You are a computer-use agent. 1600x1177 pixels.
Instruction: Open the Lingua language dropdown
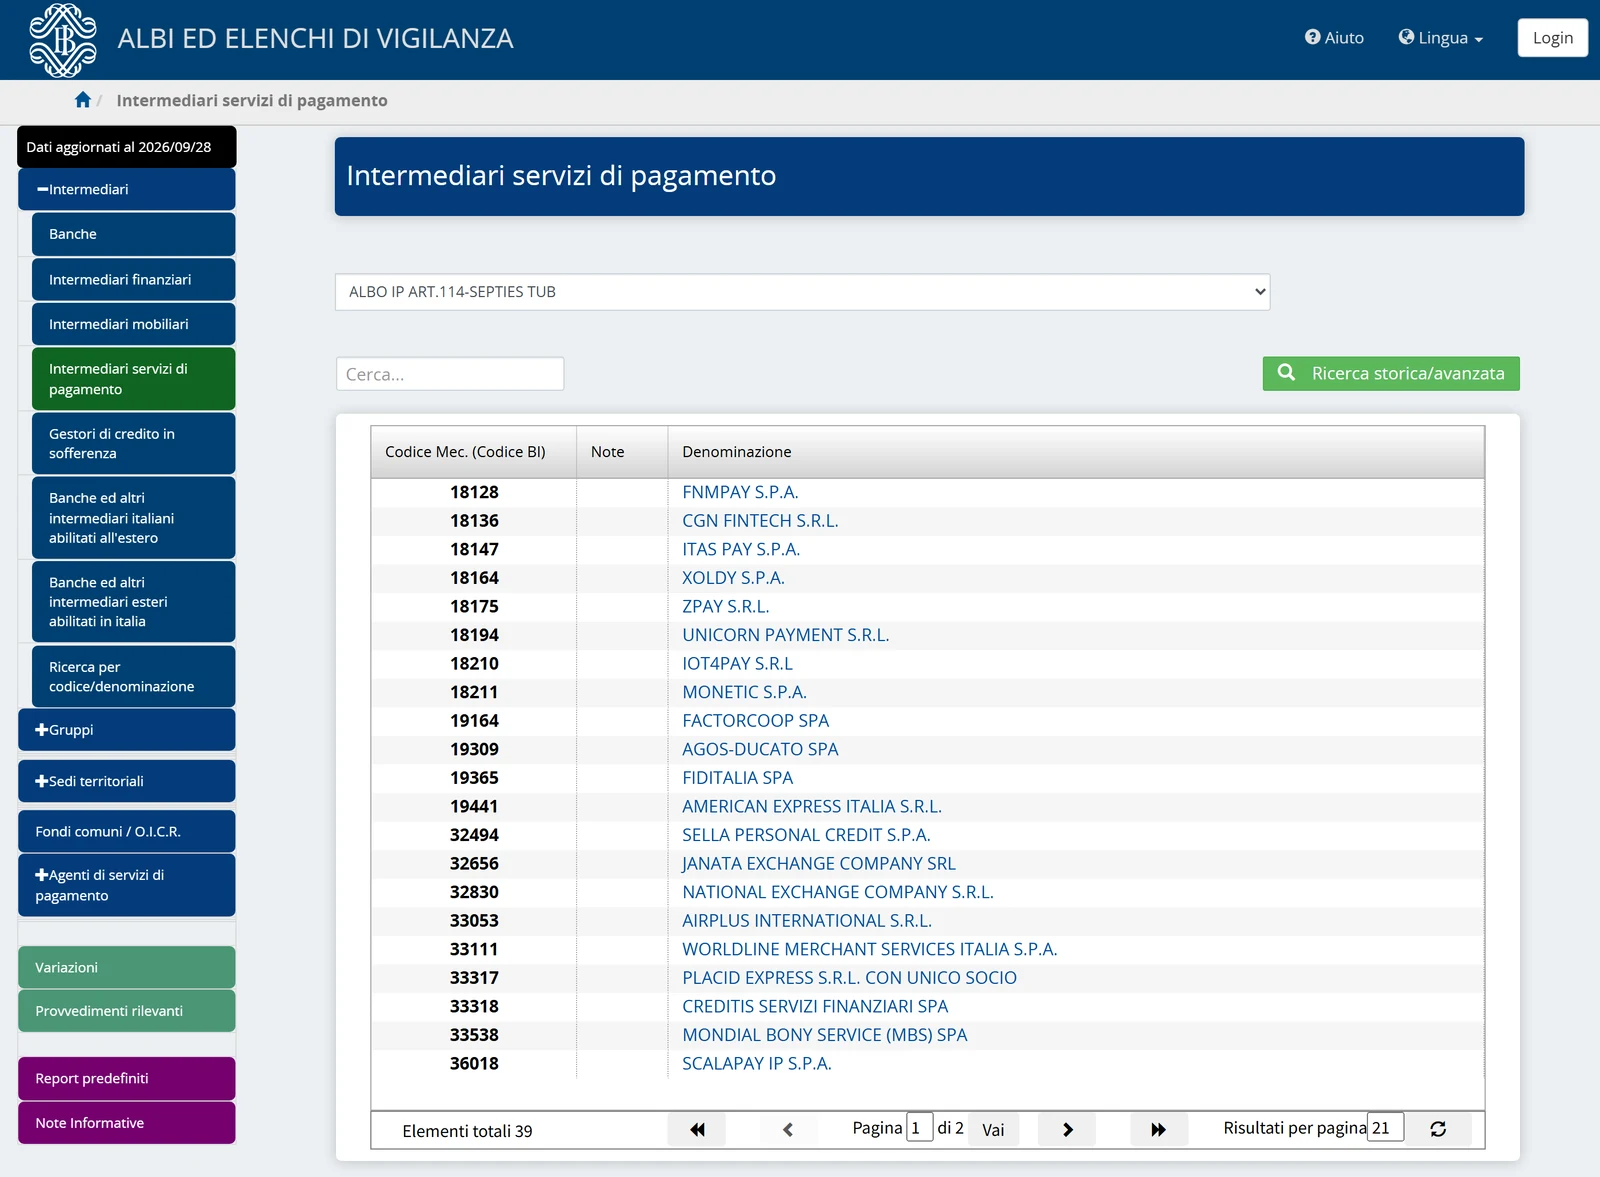click(x=1441, y=38)
